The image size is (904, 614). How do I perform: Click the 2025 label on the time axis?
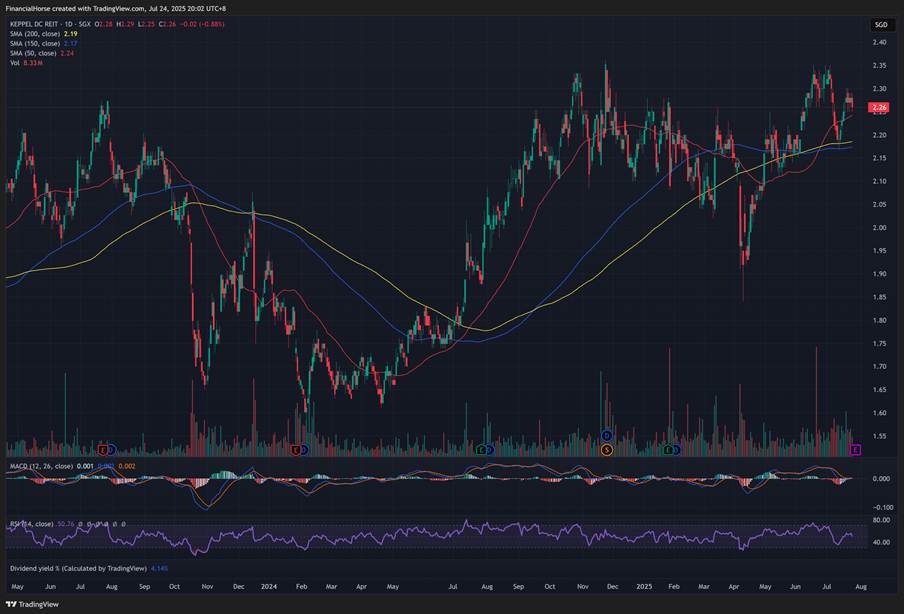[644, 586]
